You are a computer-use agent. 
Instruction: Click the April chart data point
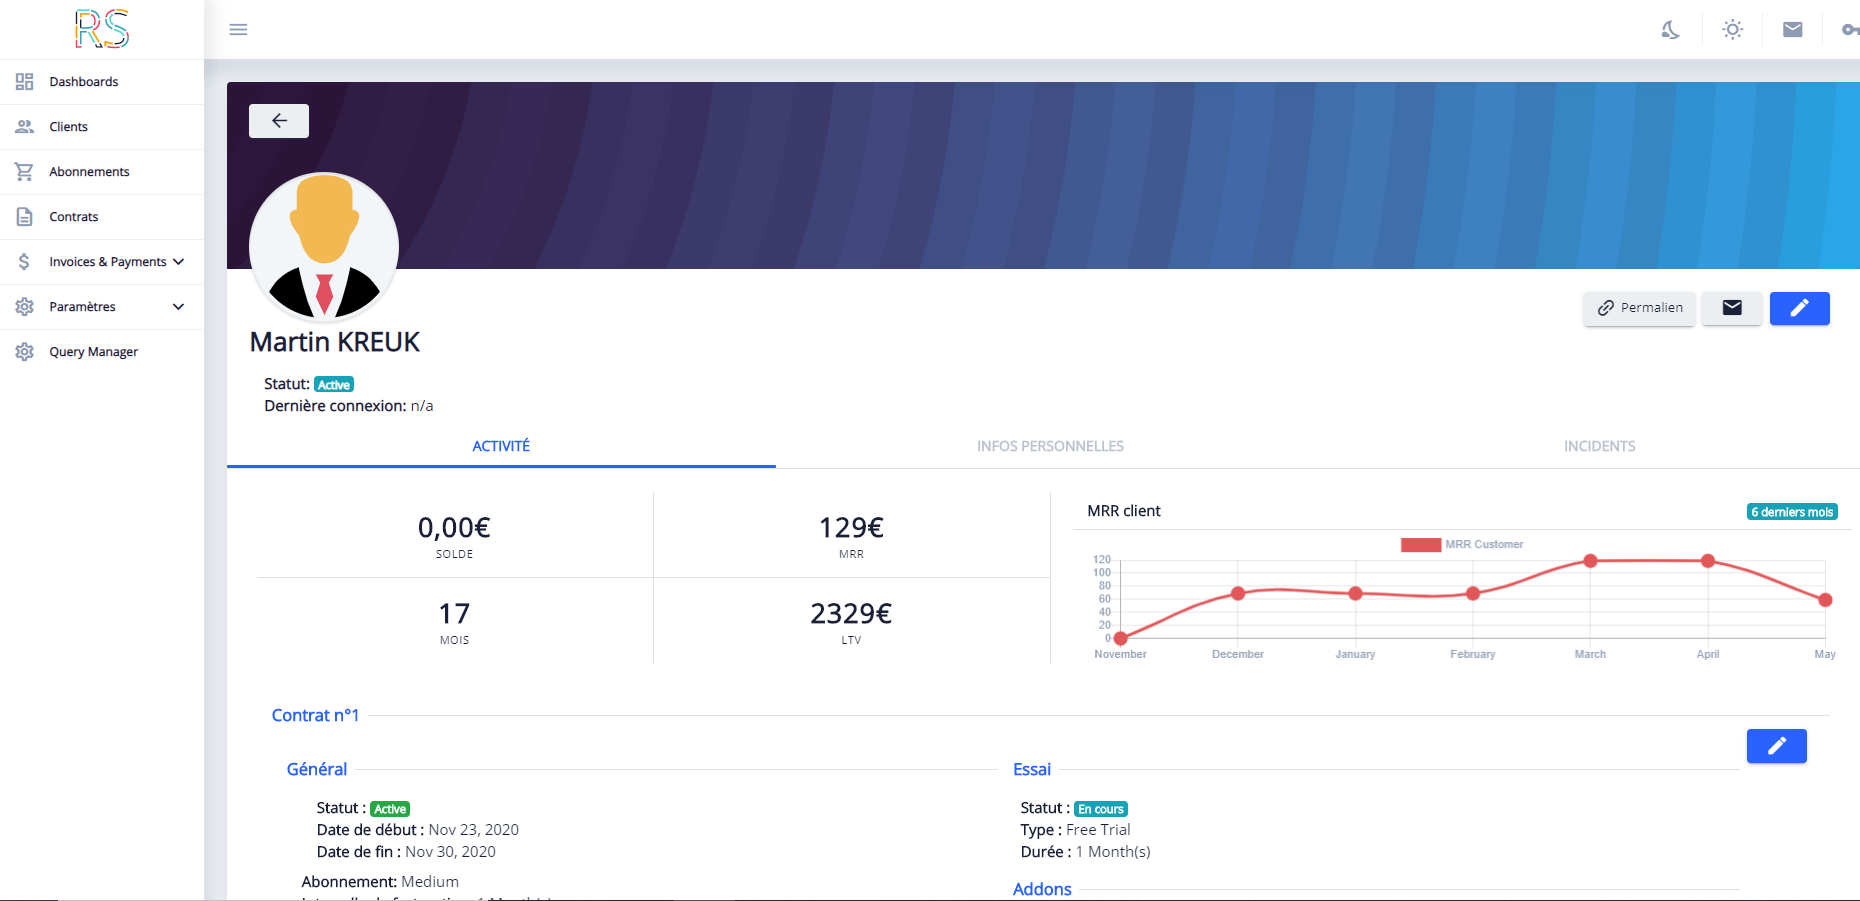[x=1708, y=561]
